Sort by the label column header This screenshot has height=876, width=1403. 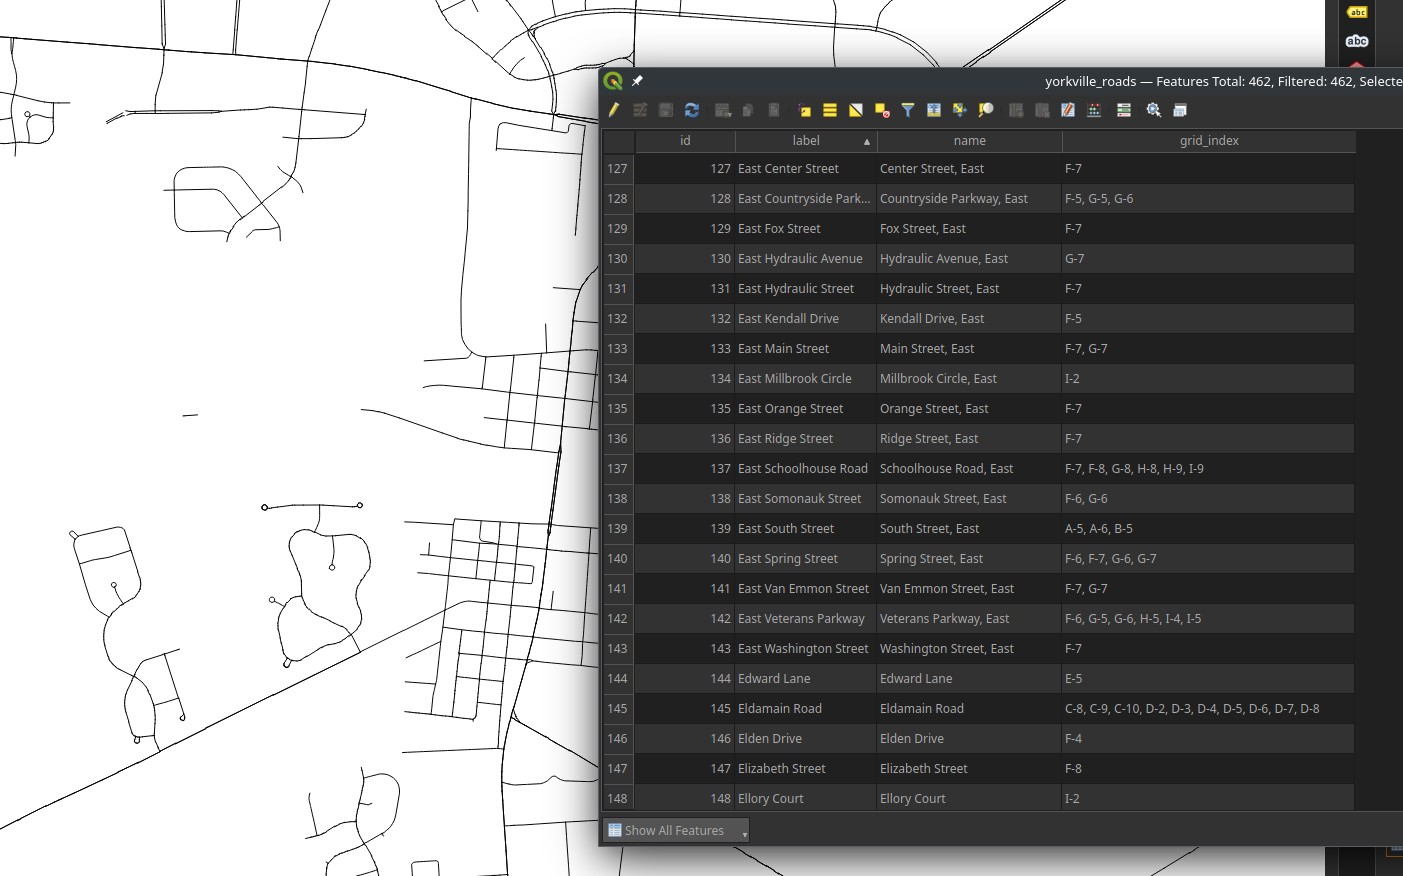coord(806,141)
